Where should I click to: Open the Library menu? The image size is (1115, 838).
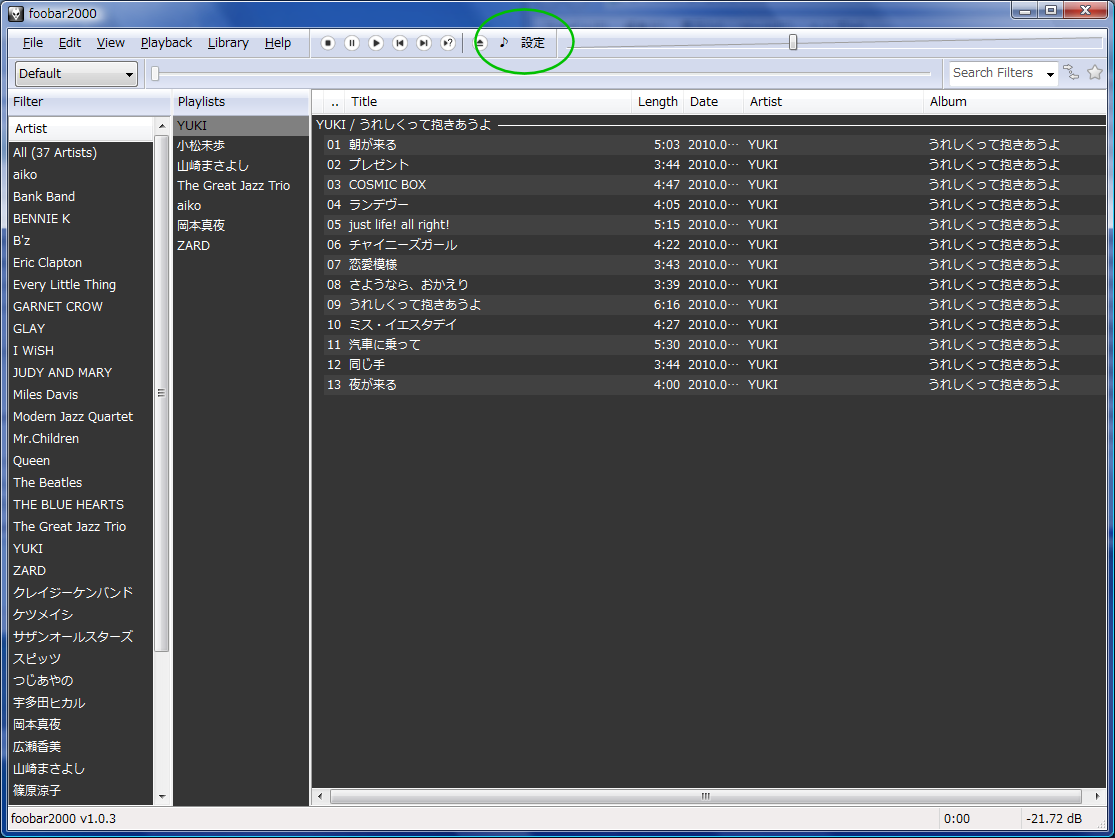pos(228,43)
